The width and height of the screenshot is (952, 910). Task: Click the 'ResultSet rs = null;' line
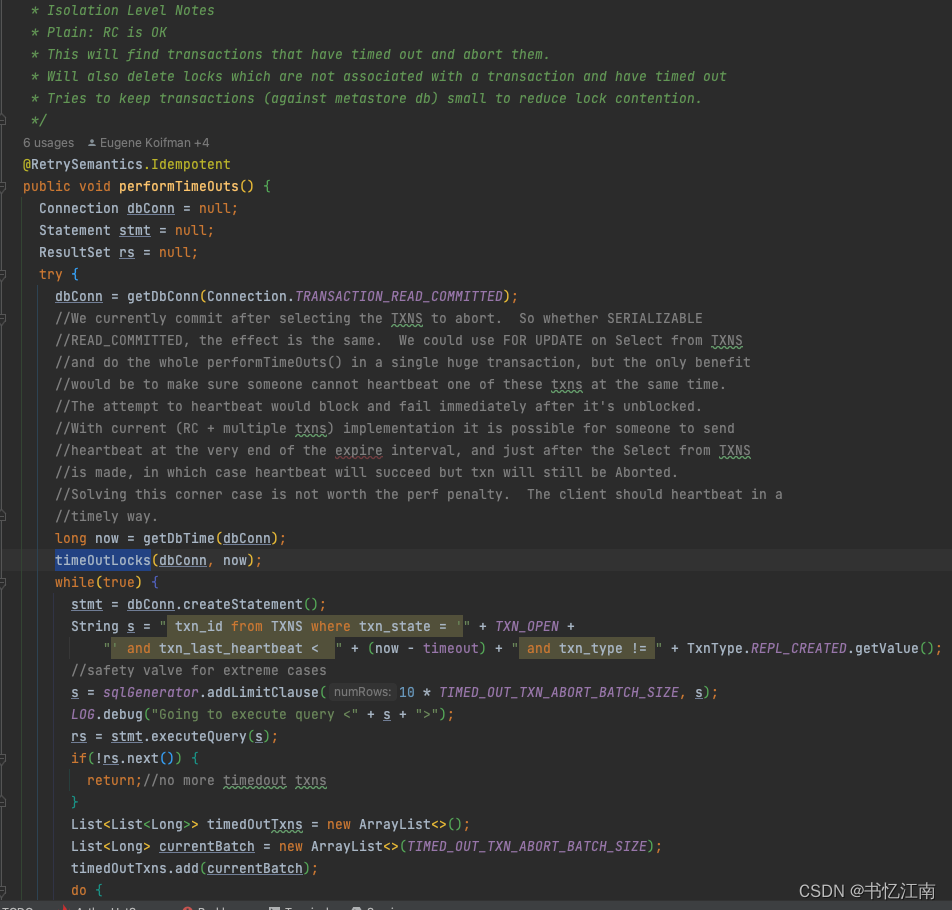pyautogui.click(x=118, y=253)
